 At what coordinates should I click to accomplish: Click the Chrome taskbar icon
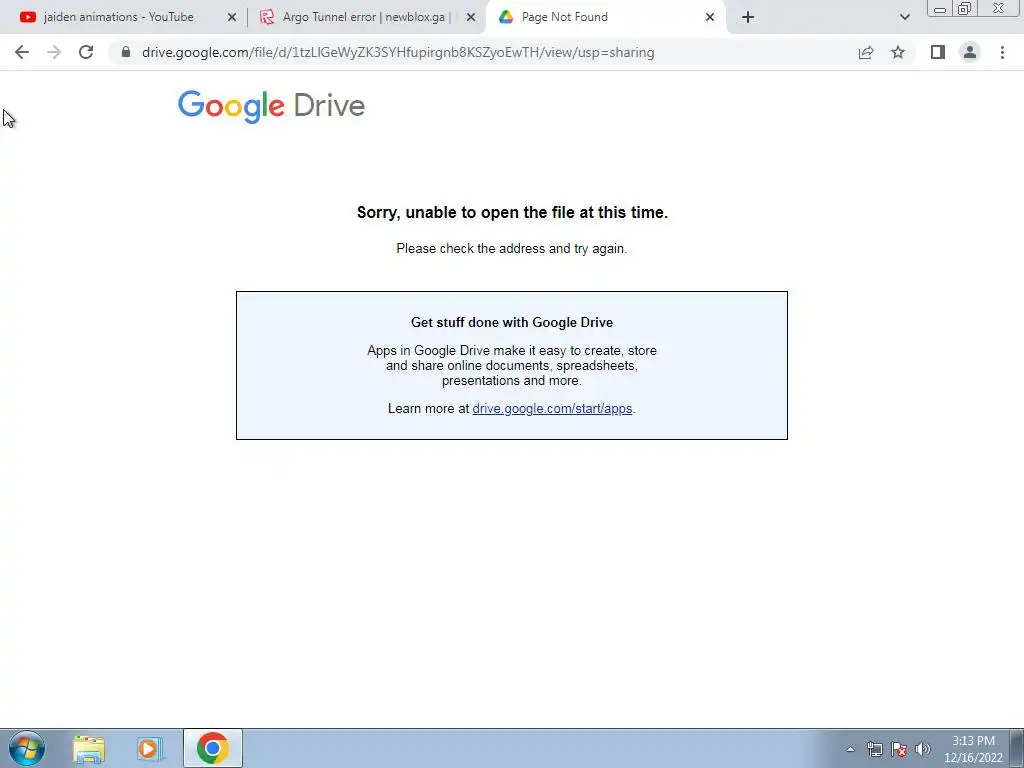[x=213, y=748]
